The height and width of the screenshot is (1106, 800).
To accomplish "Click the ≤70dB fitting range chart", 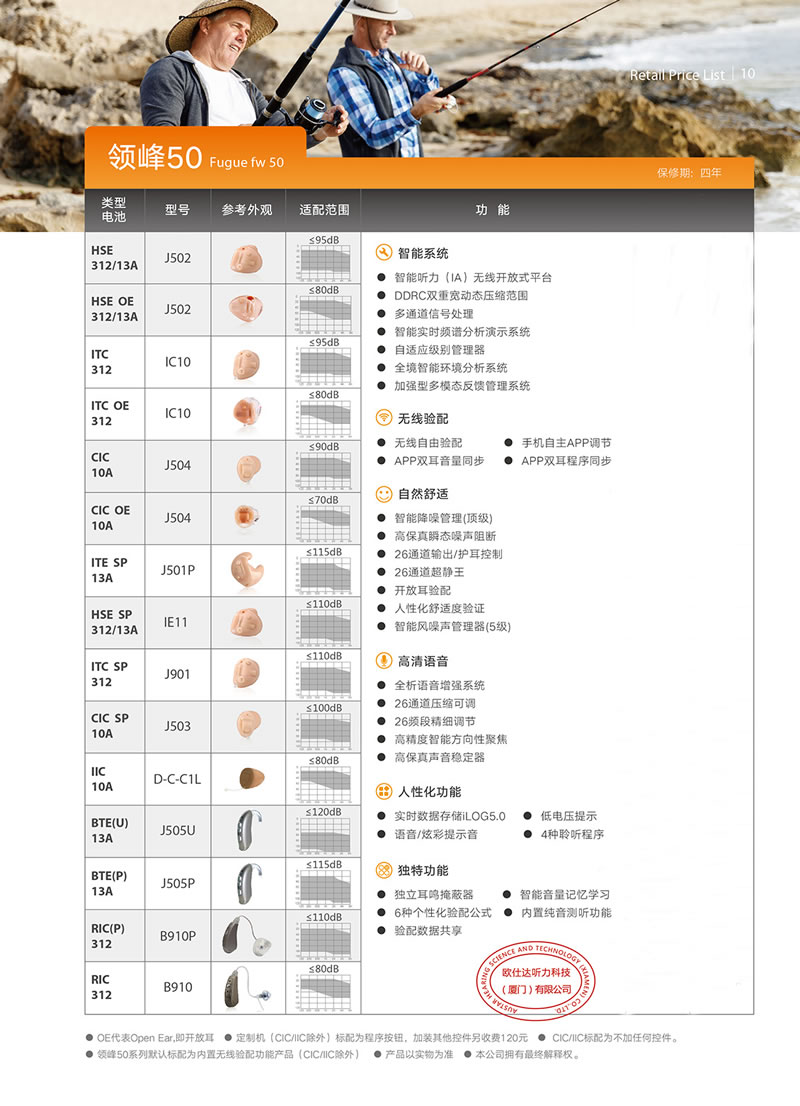I will (x=324, y=518).
